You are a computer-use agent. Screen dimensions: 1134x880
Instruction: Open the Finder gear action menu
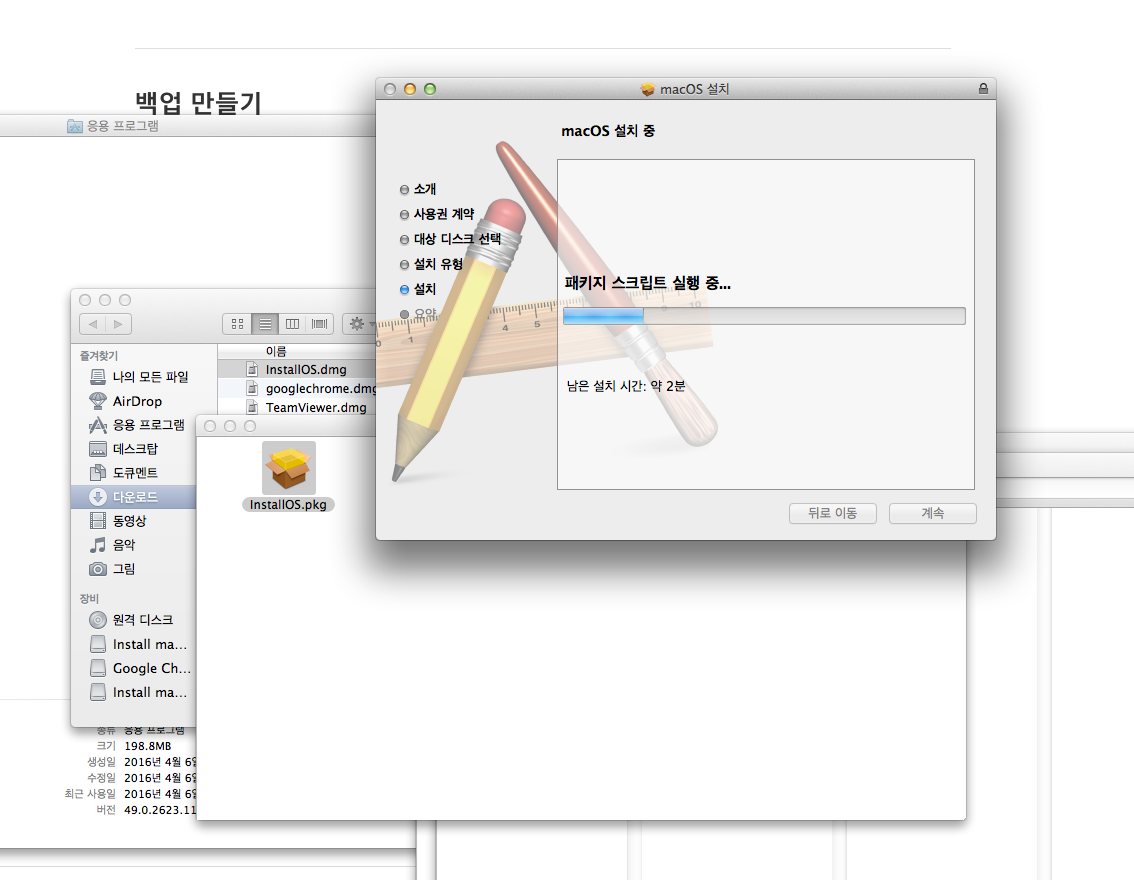[x=359, y=324]
